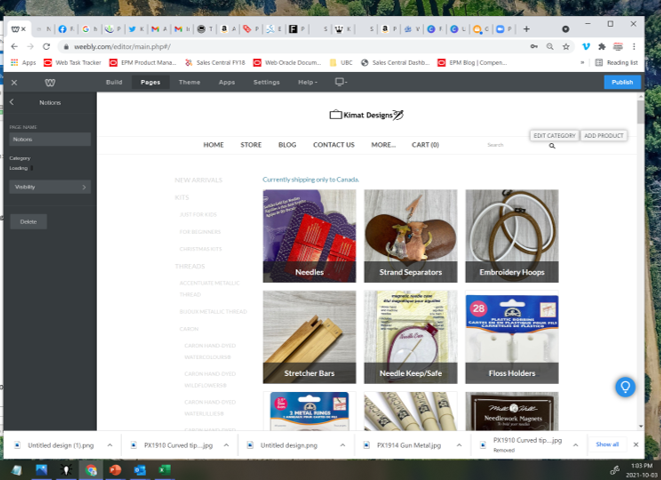661x480 pixels.
Task: Click the Edit Category button
Action: (554, 135)
